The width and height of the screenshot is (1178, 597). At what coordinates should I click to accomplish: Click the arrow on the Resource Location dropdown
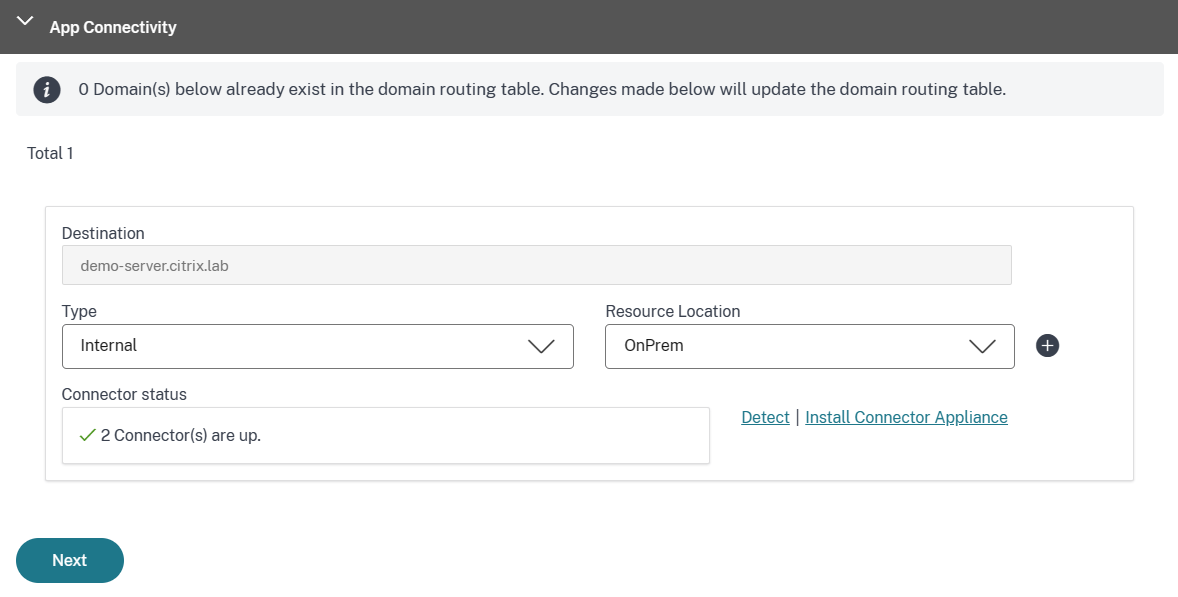pos(982,346)
